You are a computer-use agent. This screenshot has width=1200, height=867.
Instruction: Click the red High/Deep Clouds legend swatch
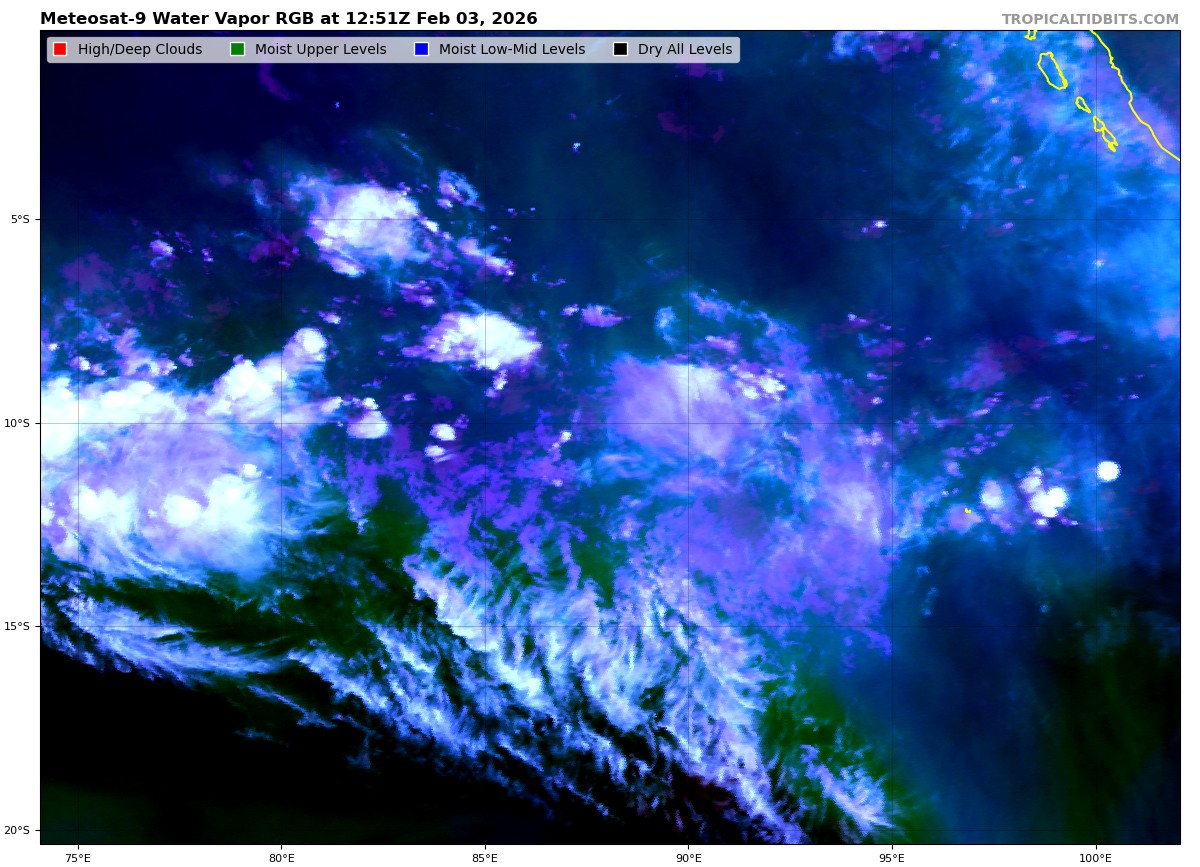[60, 49]
